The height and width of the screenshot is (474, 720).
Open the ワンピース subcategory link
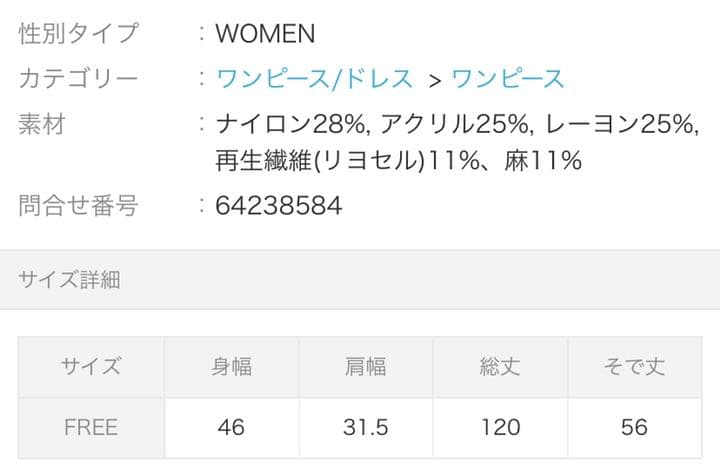click(508, 79)
